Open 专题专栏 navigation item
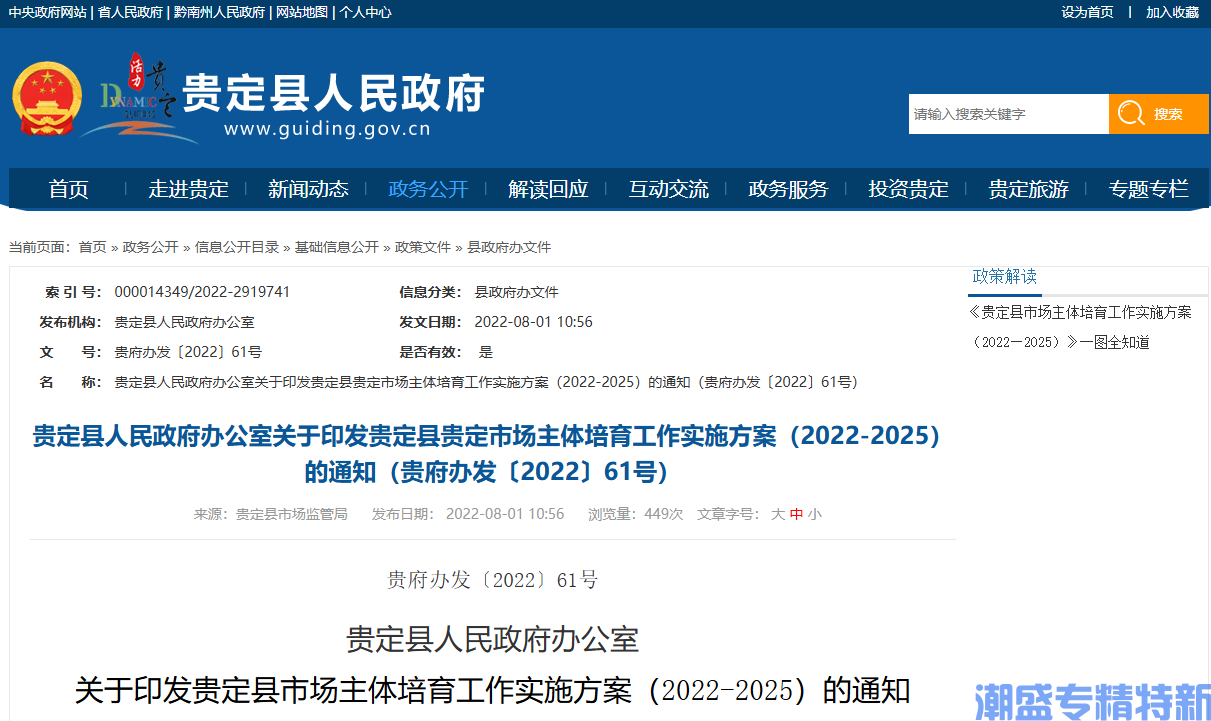This screenshot has height=721, width=1211. (x=1148, y=189)
